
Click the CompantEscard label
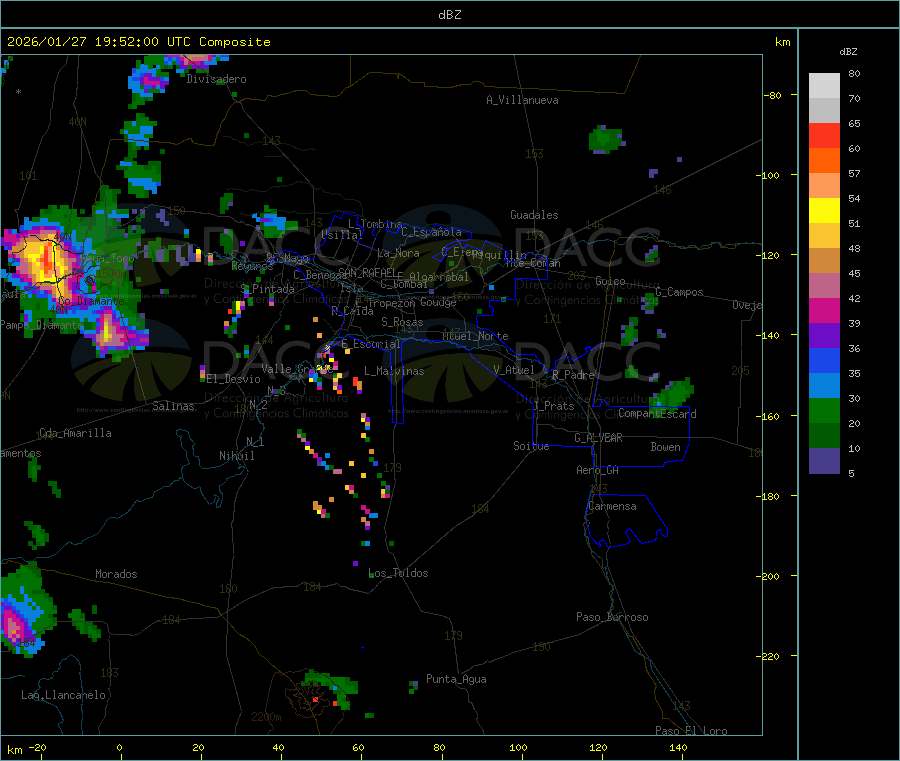click(x=657, y=414)
